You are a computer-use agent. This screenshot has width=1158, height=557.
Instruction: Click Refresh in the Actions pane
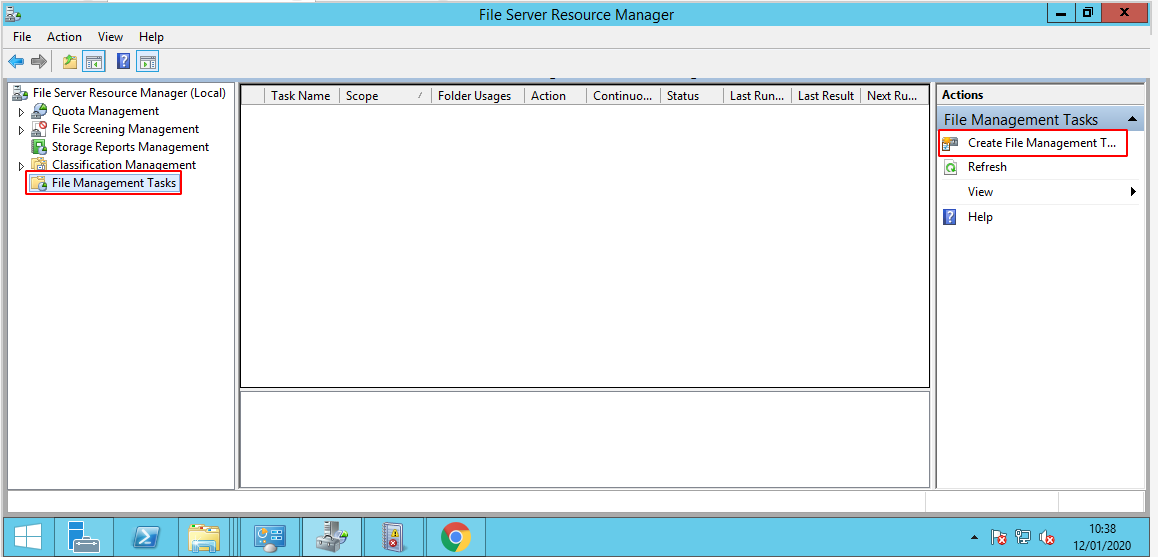point(987,168)
